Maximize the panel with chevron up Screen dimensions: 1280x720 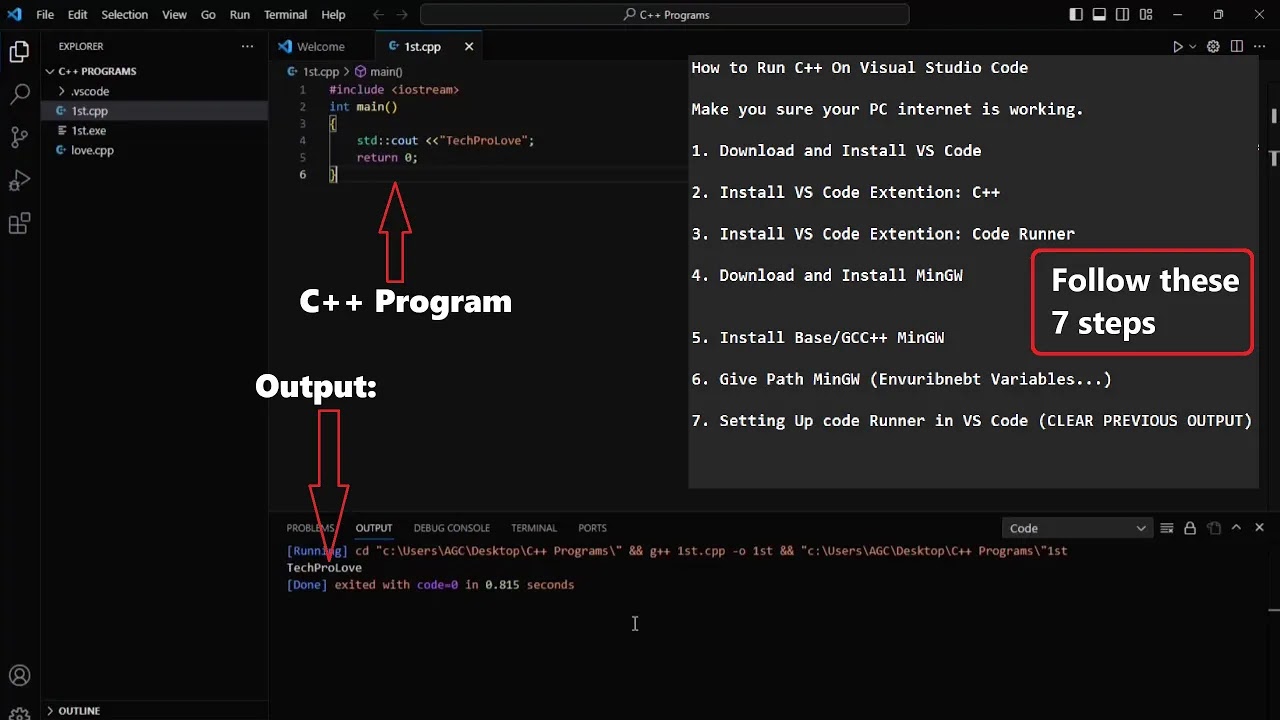pos(1237,528)
